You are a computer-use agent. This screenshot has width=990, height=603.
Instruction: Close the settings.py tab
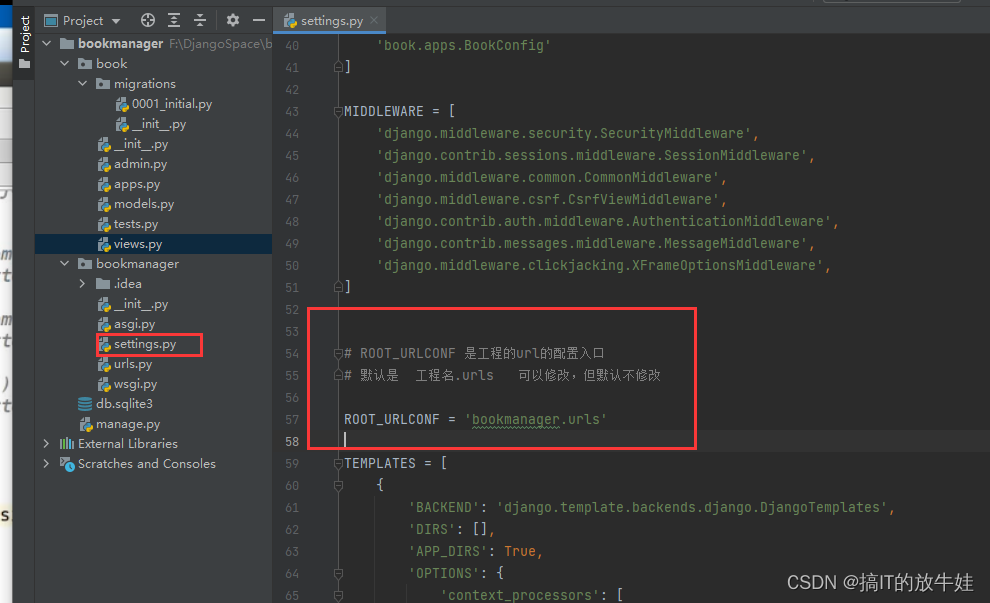tap(374, 20)
